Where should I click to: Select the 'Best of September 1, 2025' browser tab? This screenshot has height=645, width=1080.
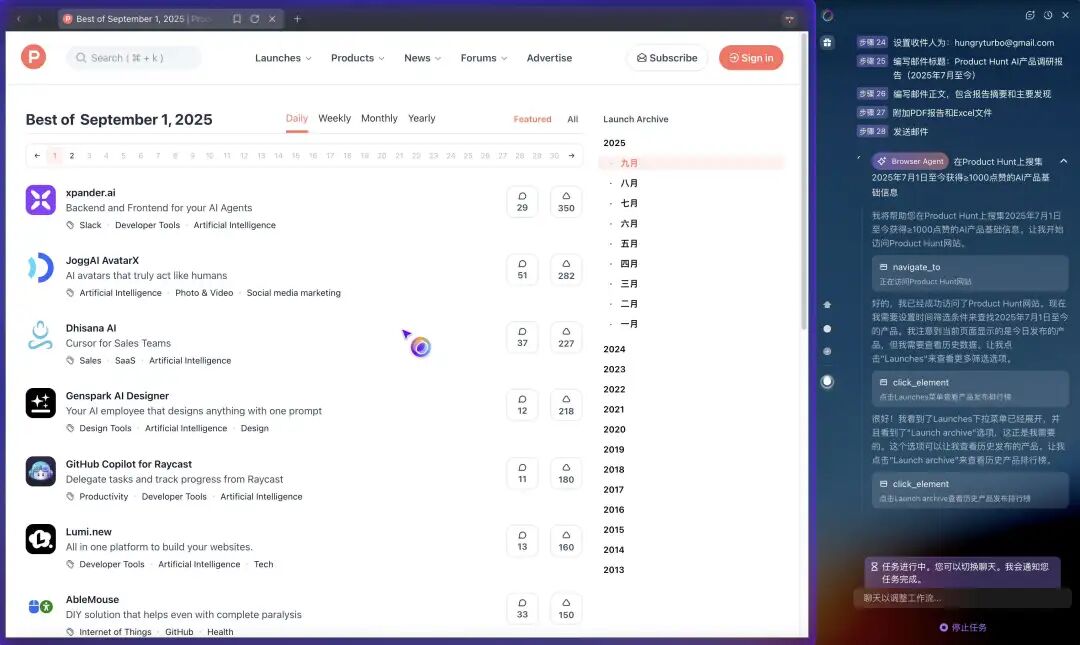pos(170,19)
